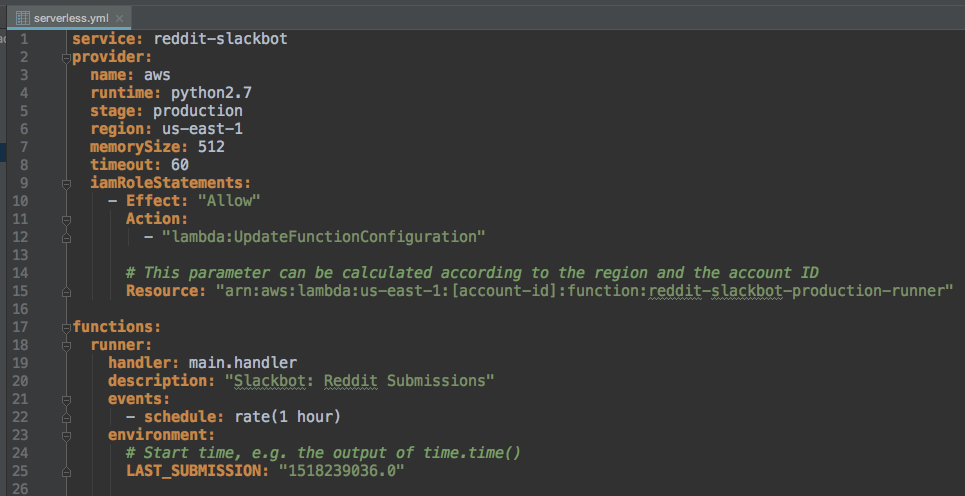The height and width of the screenshot is (496, 965).
Task: Collapse the Action block fold marker
Action: (x=66, y=219)
